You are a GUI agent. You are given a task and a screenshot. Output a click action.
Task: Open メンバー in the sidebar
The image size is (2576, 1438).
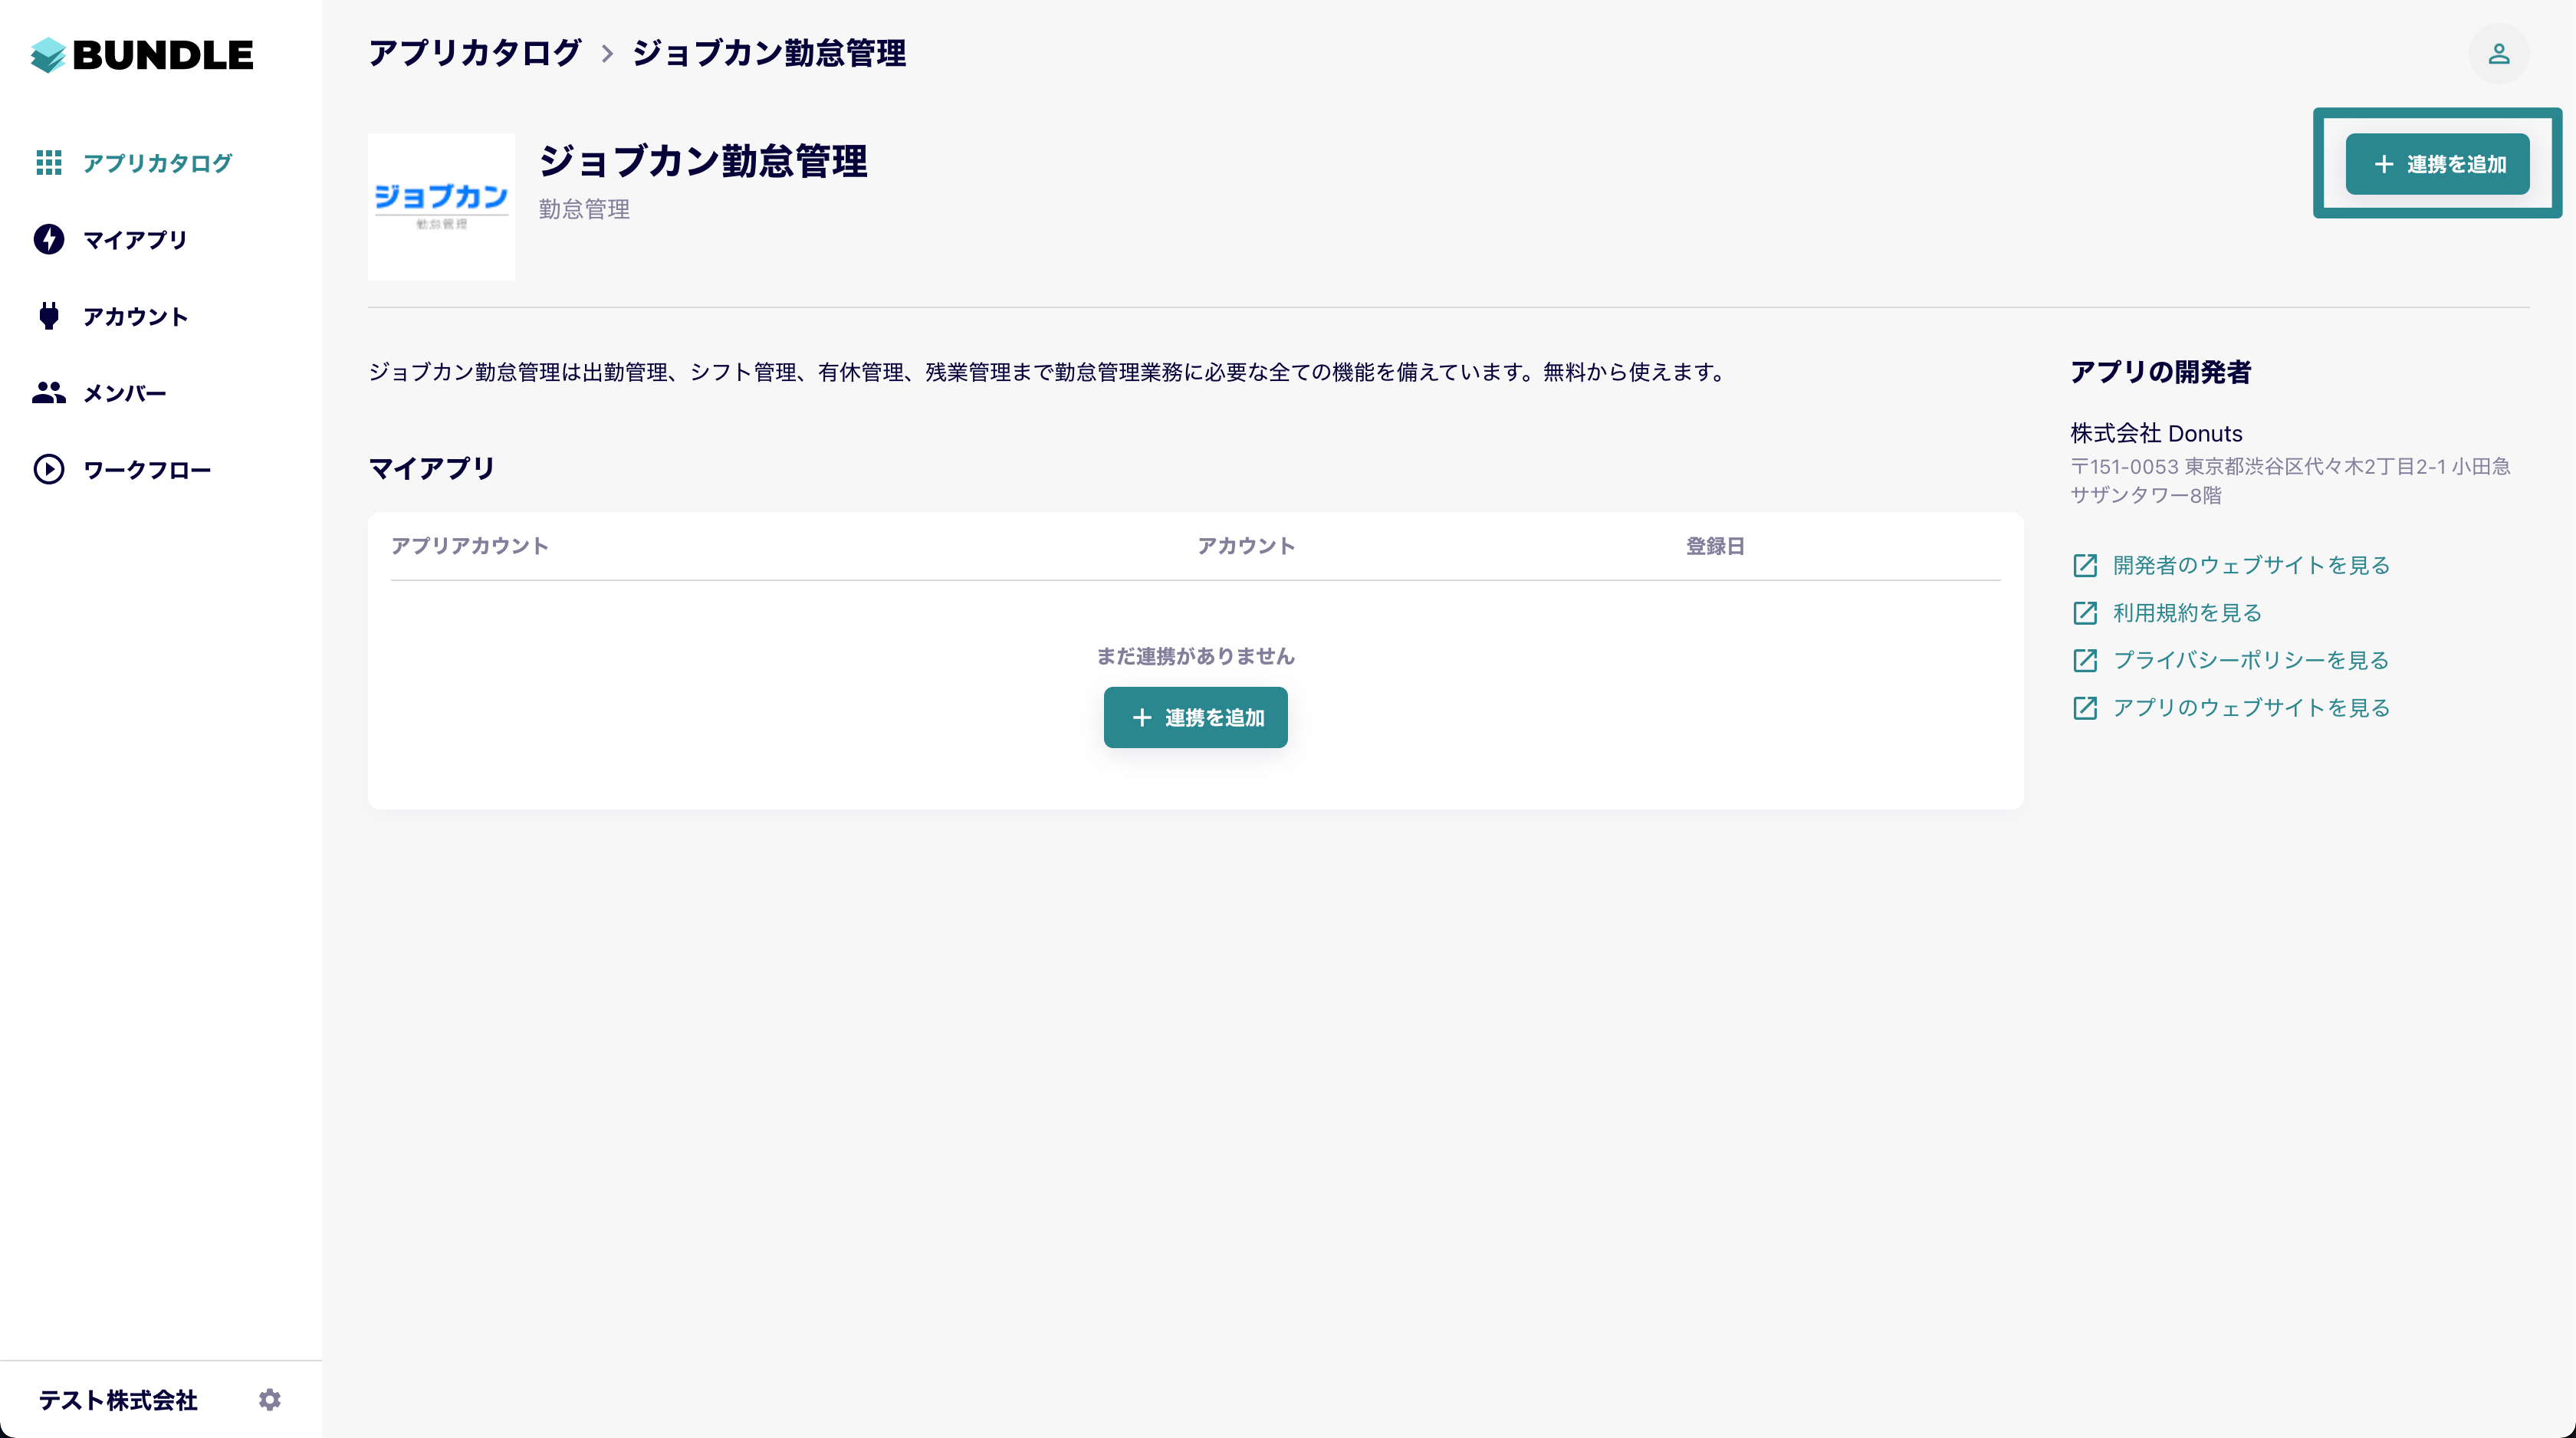125,394
